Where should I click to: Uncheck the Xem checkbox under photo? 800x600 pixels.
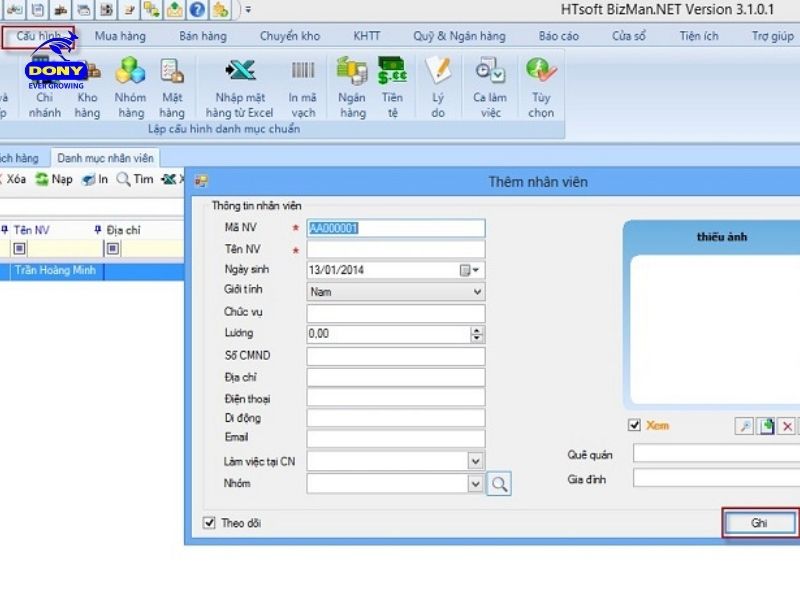[x=634, y=425]
